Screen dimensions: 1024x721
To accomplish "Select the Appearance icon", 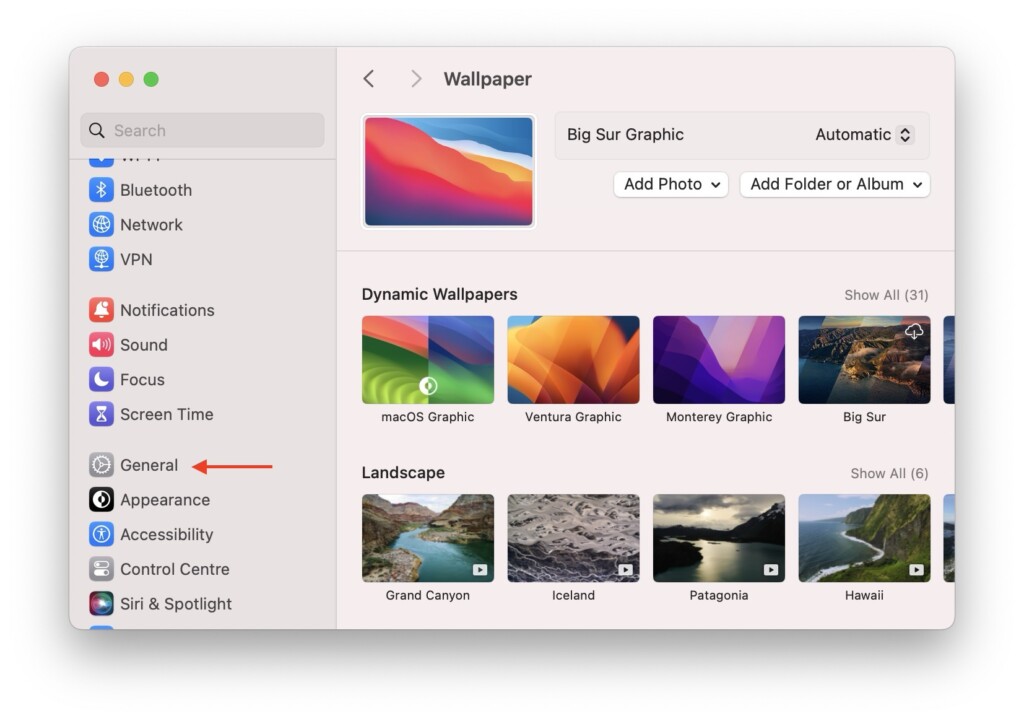I will [101, 500].
